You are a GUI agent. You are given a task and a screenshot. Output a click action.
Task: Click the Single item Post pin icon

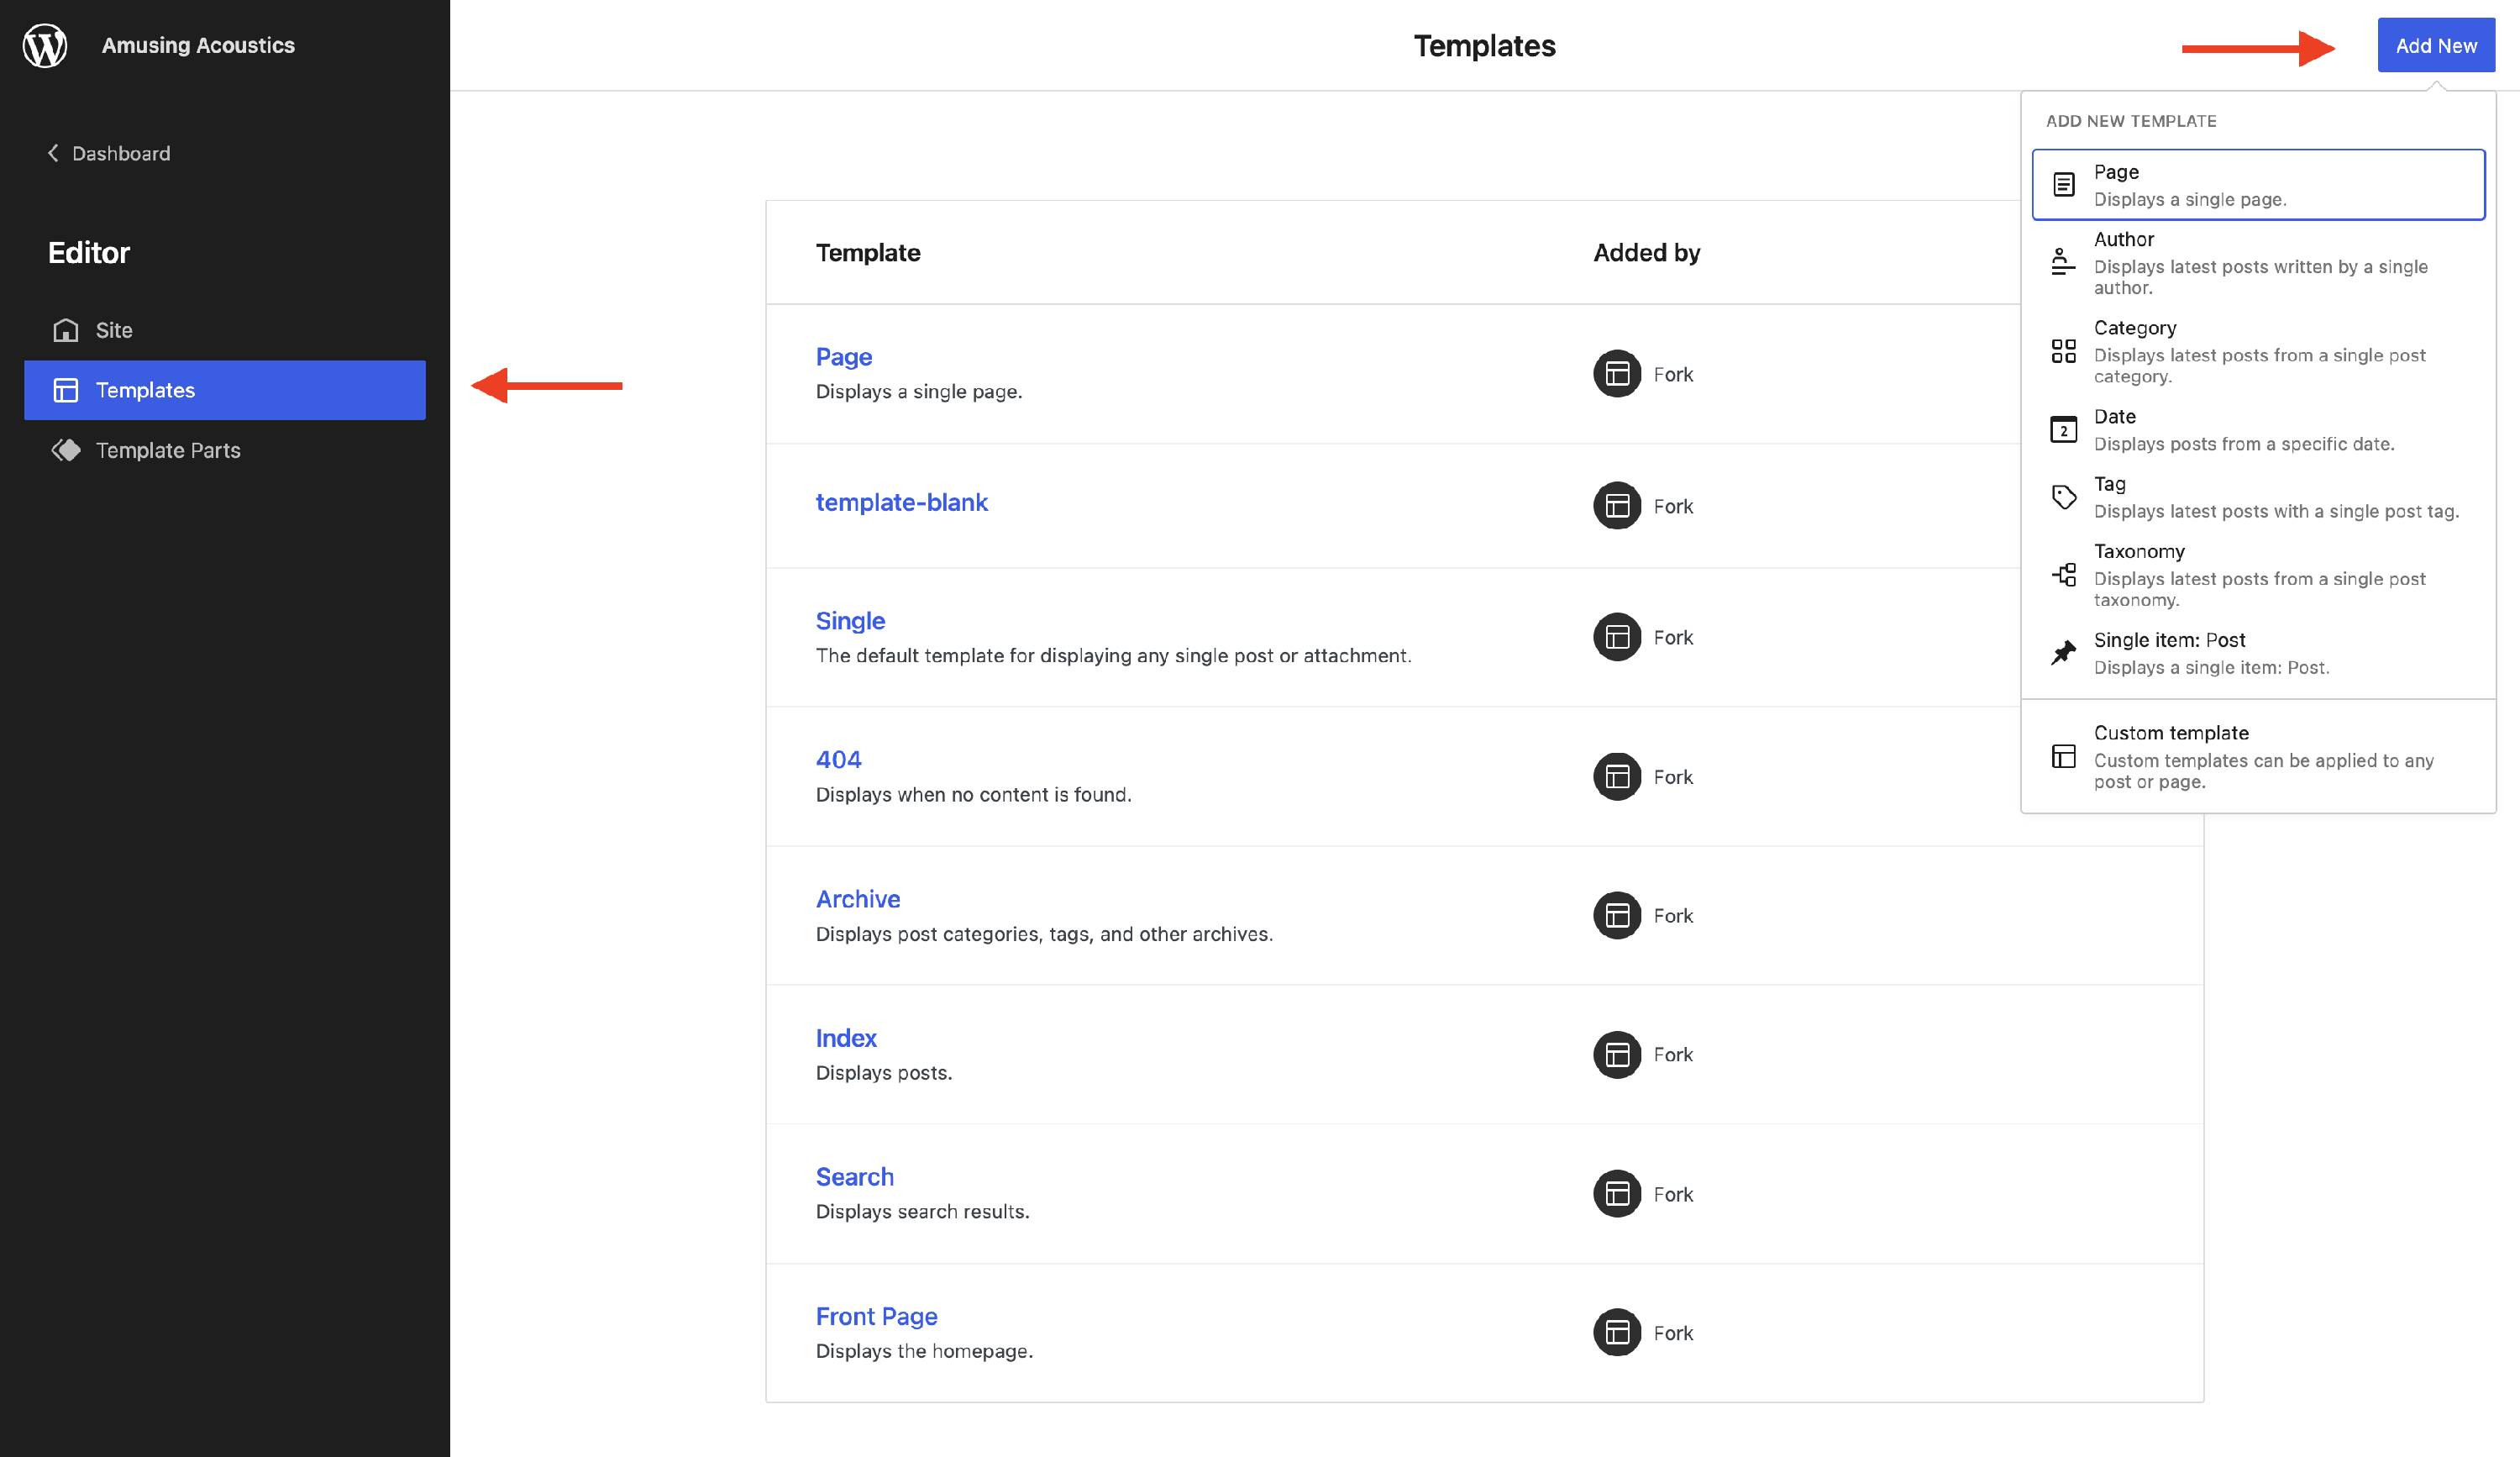pyautogui.click(x=2062, y=653)
